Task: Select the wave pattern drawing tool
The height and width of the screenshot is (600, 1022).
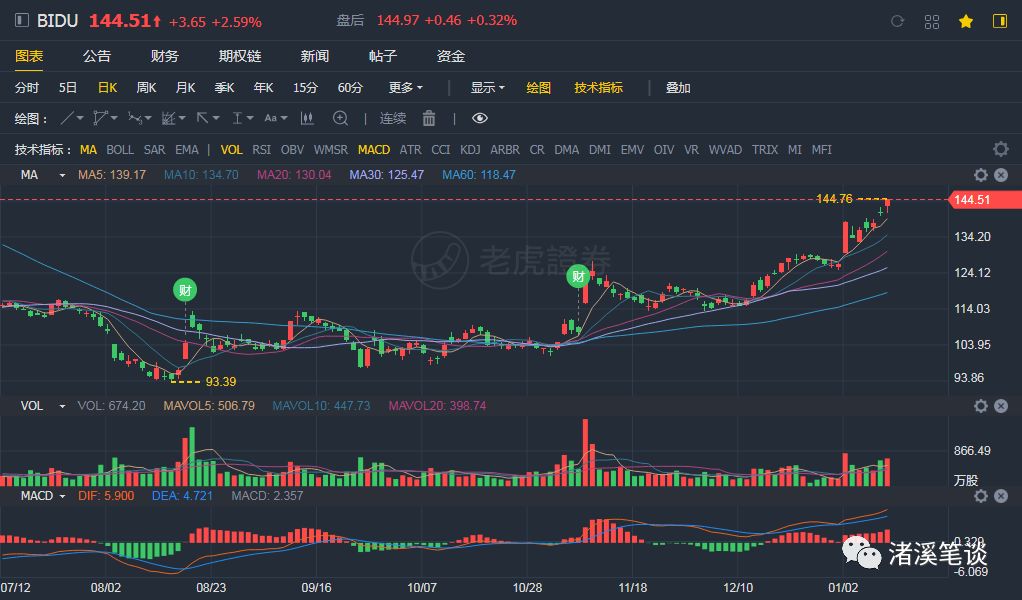Action: click(135, 118)
